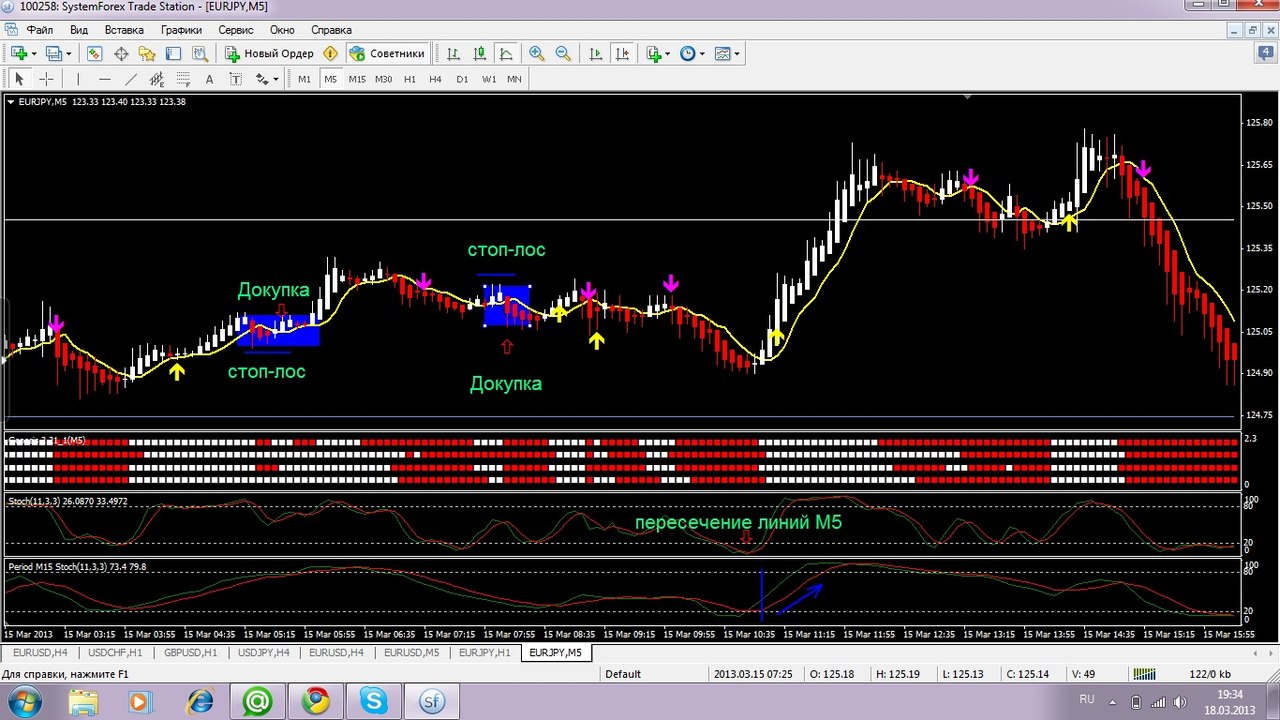The height and width of the screenshot is (720, 1280).
Task: Expand the Profiles dropdown arrow
Action: click(69, 53)
